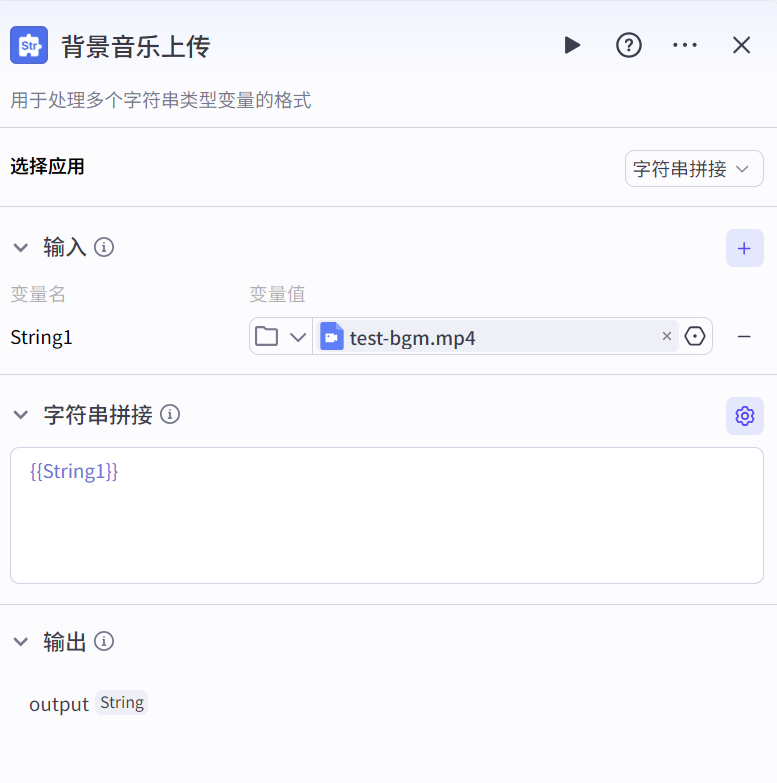The image size is (777, 783).
Task: Collapse the 字符串拼接 section
Action: (20, 415)
